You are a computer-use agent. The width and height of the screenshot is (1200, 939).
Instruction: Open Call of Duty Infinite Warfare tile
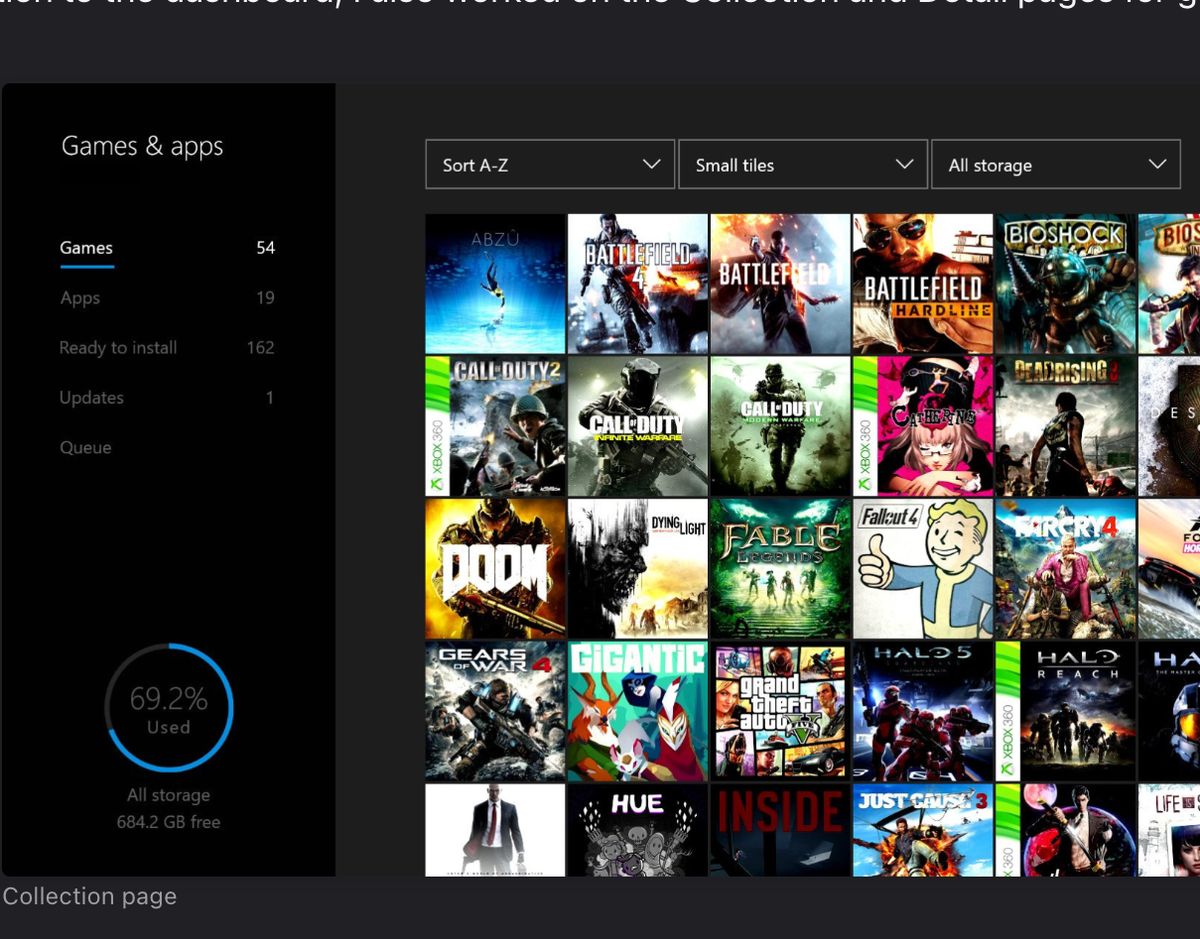[638, 426]
